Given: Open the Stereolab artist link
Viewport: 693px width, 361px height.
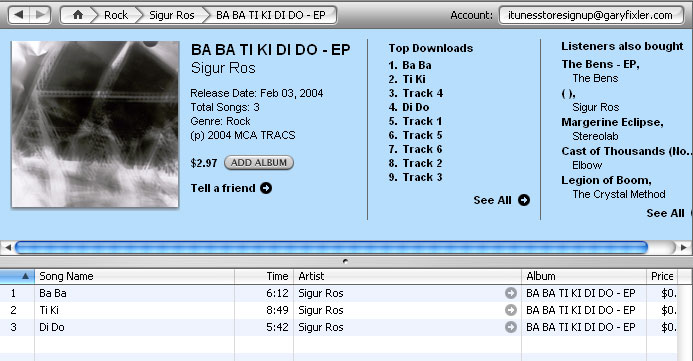Looking at the screenshot, I should (x=595, y=136).
